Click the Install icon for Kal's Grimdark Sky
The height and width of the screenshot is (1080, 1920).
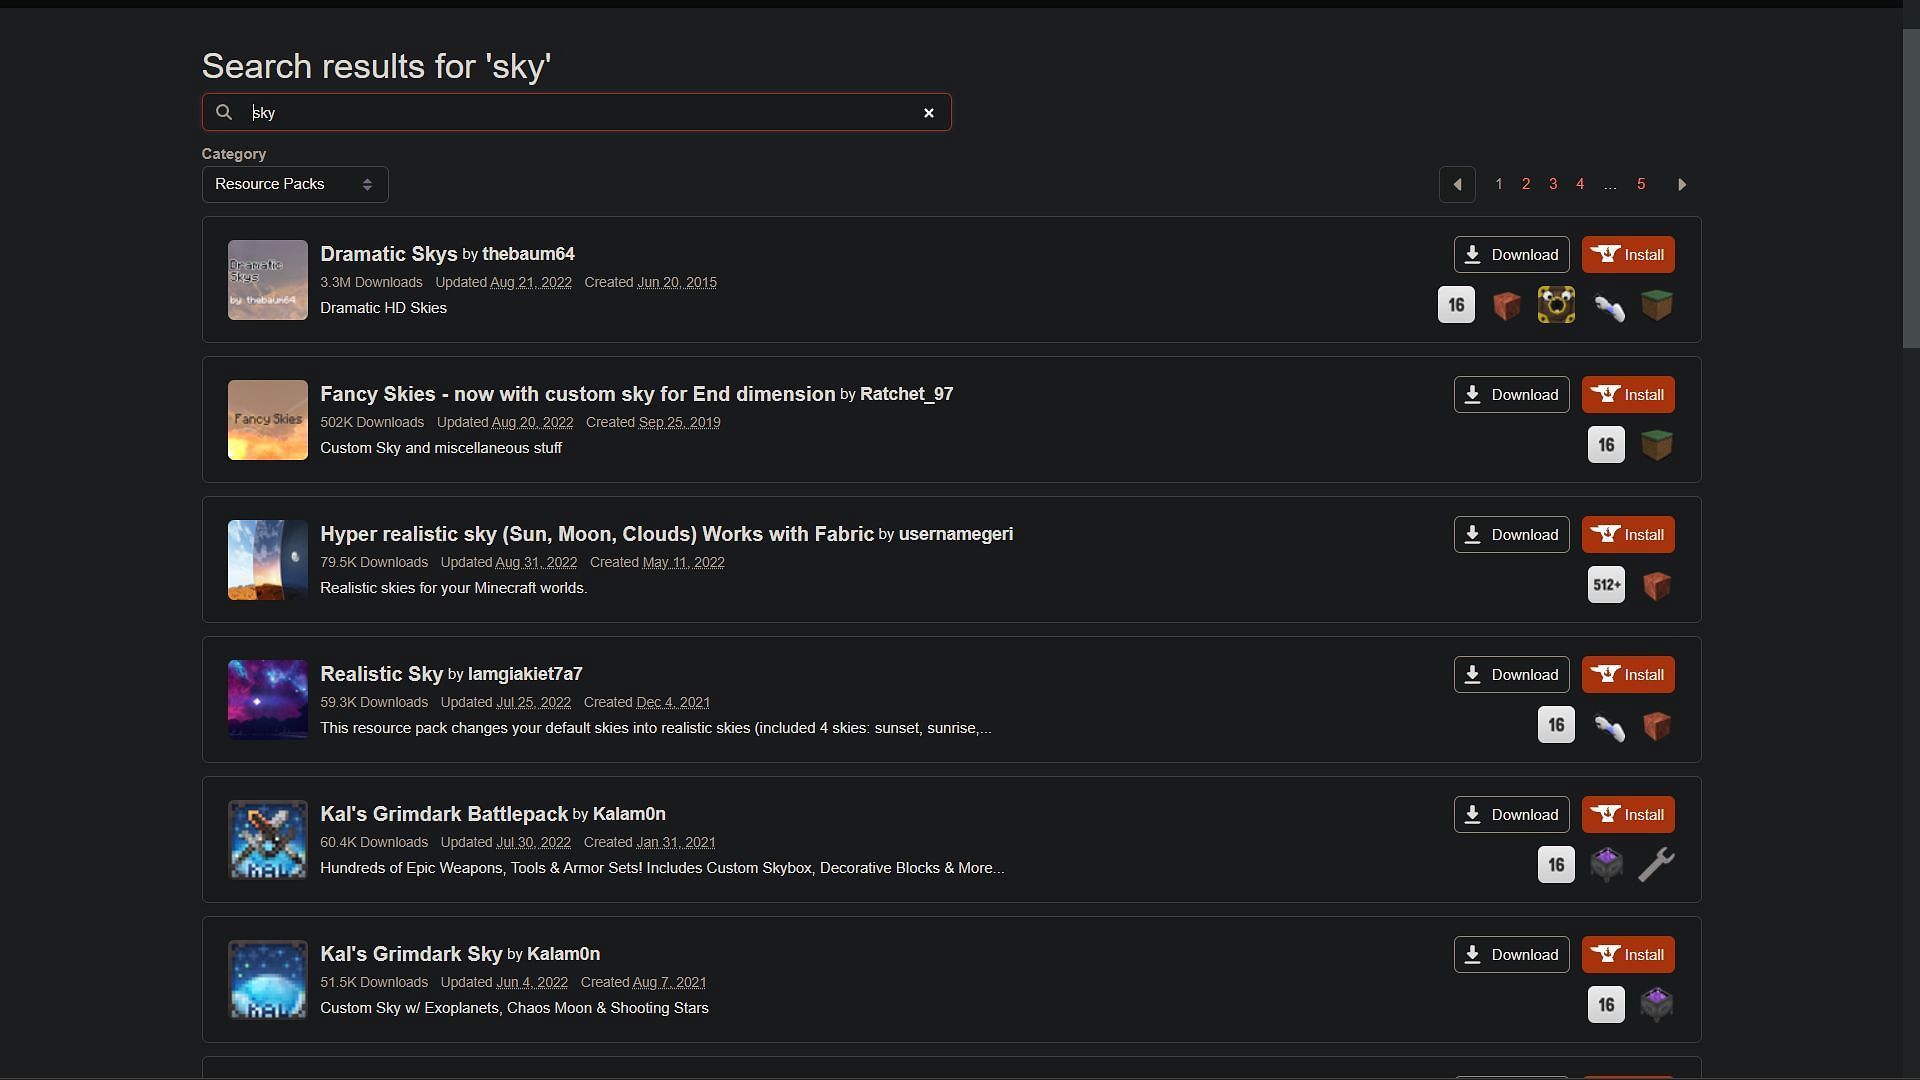click(1627, 953)
